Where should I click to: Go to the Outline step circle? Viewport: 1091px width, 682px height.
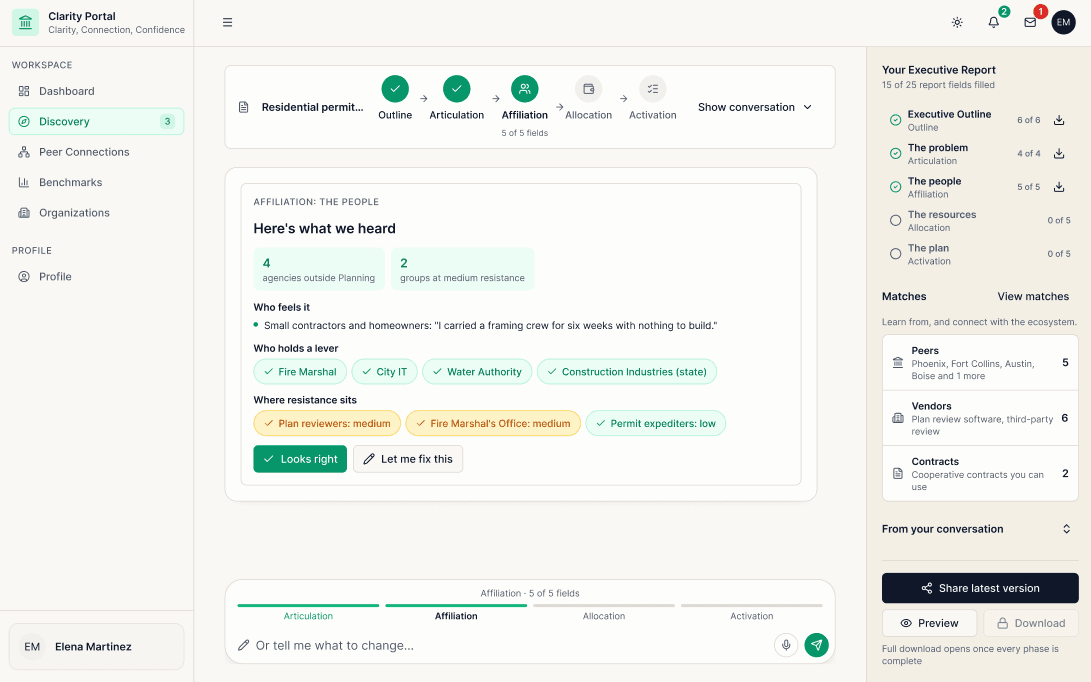[395, 89]
